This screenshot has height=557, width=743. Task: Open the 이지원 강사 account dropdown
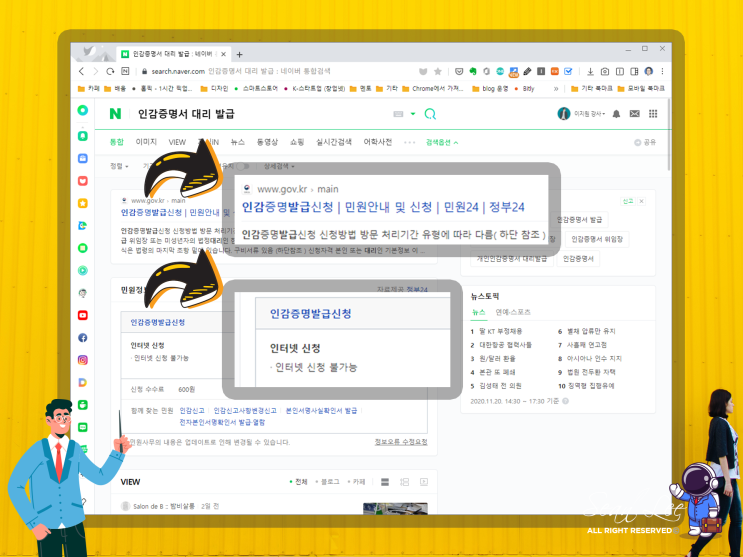589,114
